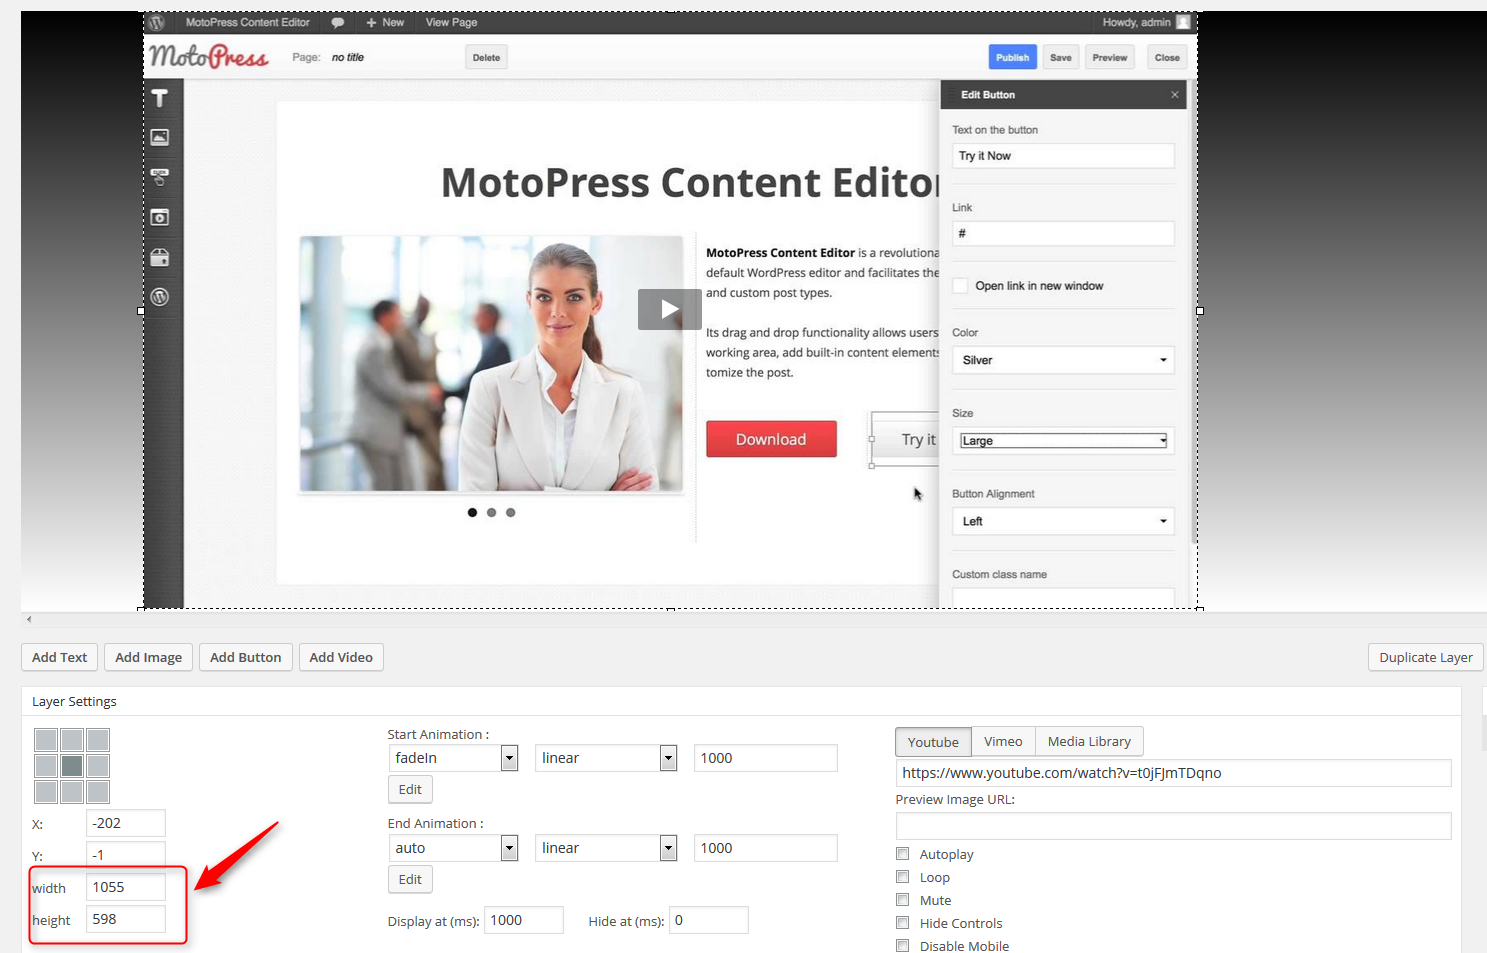Viewport: 1487px width, 953px height.
Task: Enable the Loop checkbox
Action: pyautogui.click(x=903, y=877)
